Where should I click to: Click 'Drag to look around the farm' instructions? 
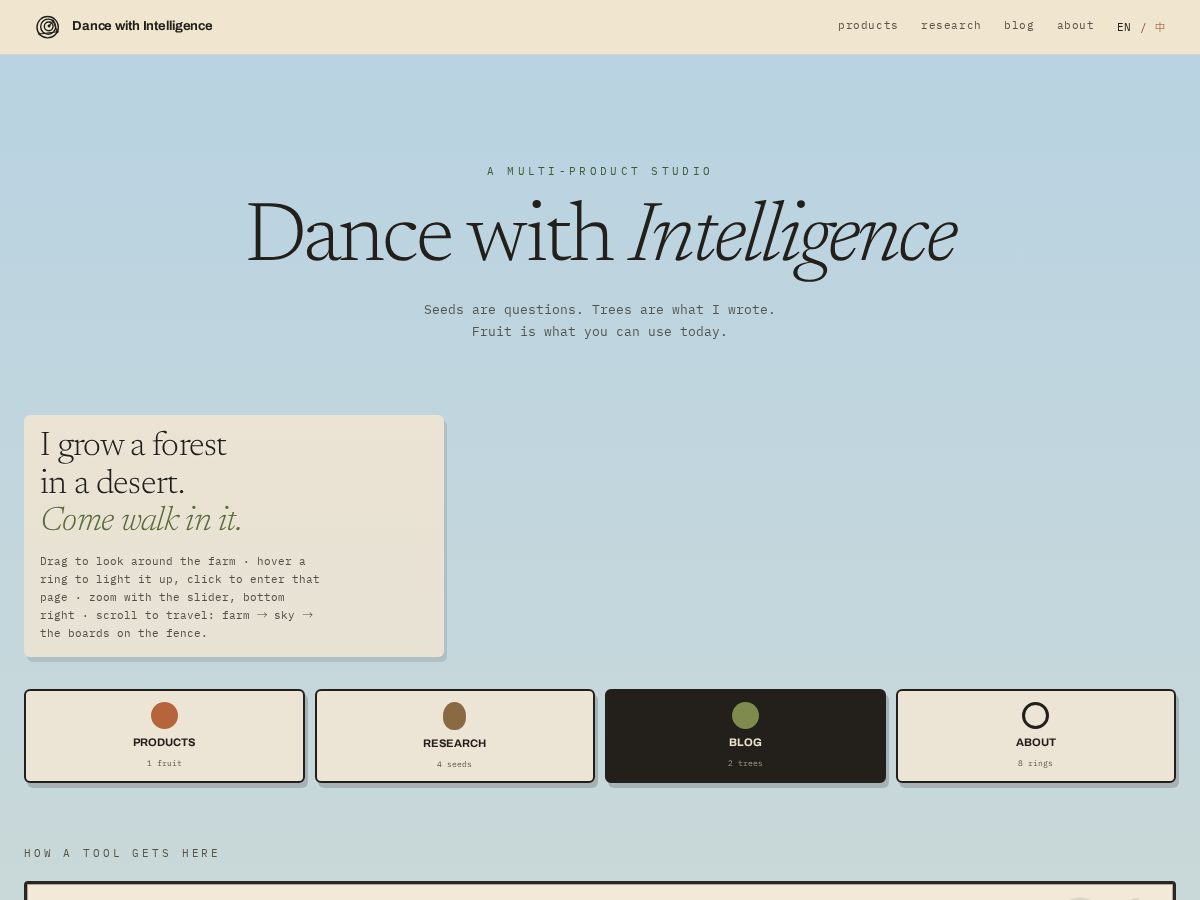tap(180, 597)
